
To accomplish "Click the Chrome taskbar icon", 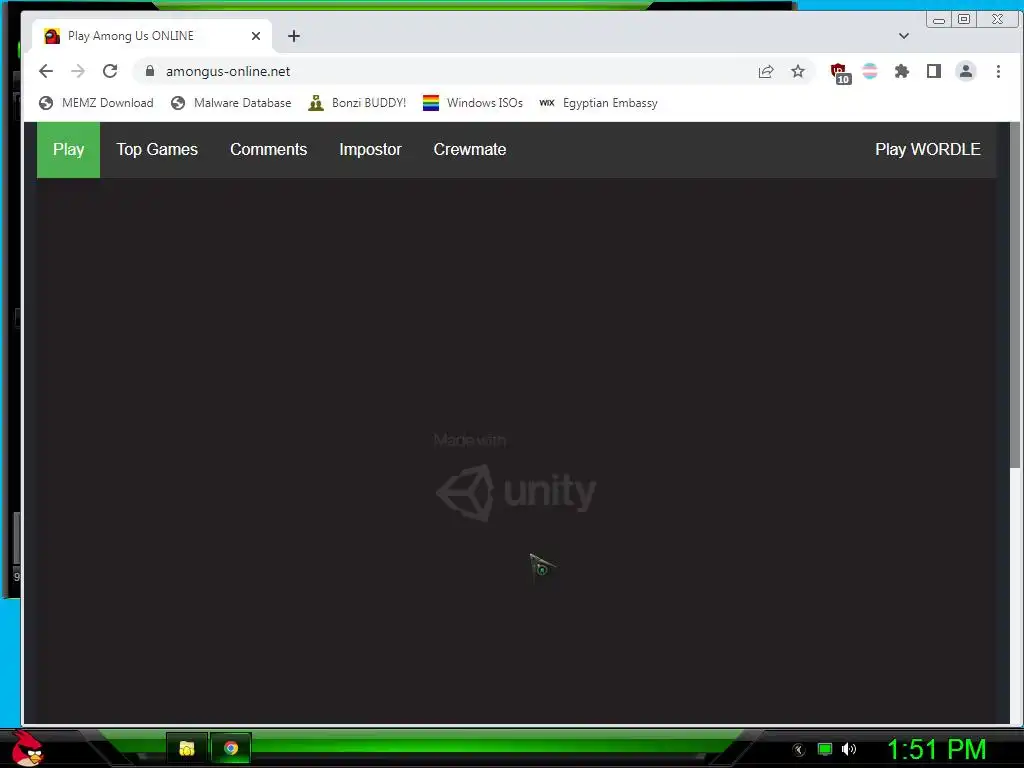I will click(231, 748).
